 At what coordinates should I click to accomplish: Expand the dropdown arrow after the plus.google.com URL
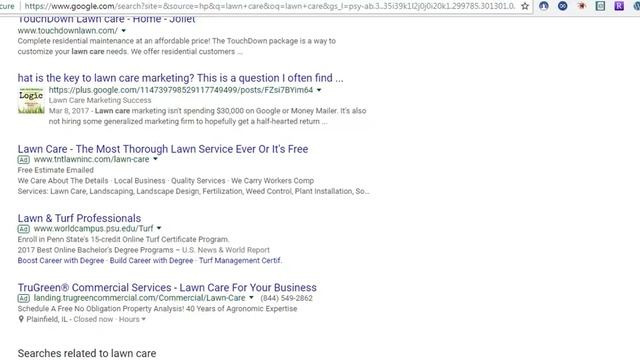319,90
